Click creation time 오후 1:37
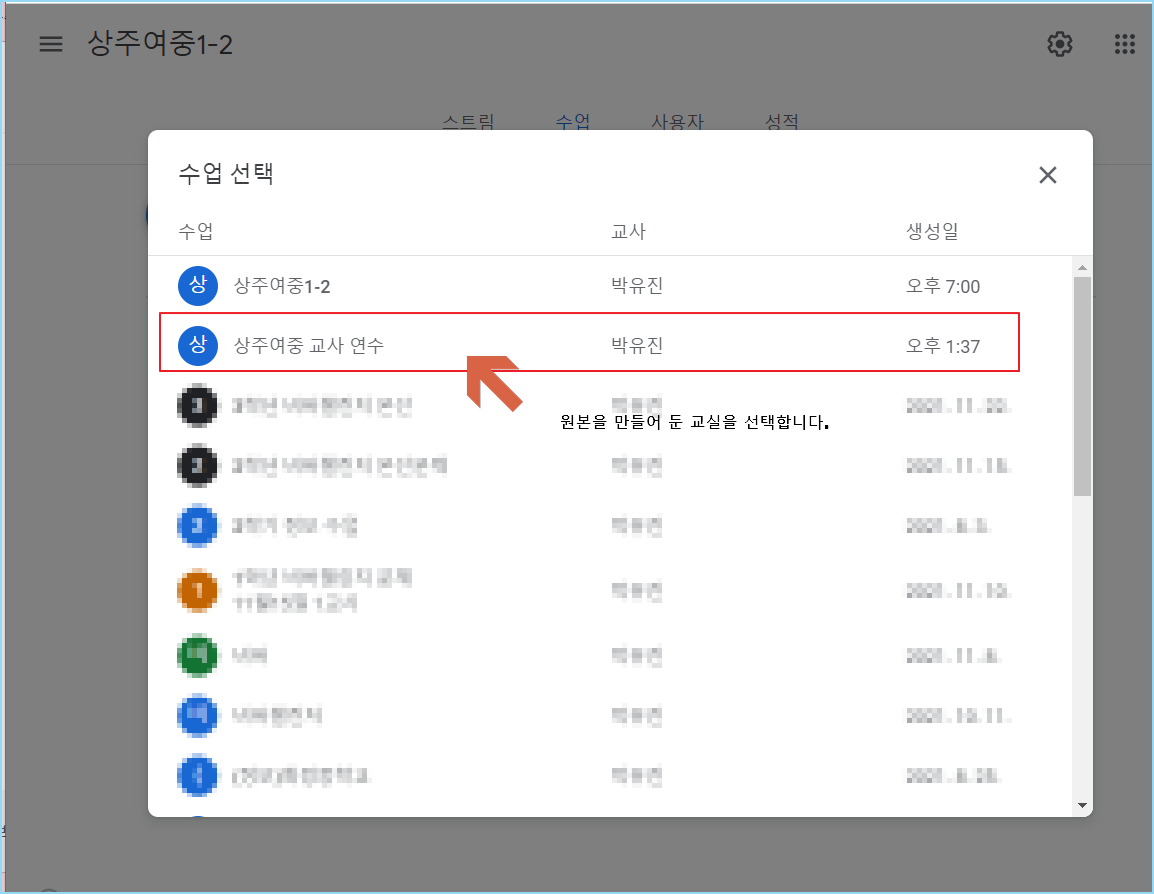 (x=943, y=346)
